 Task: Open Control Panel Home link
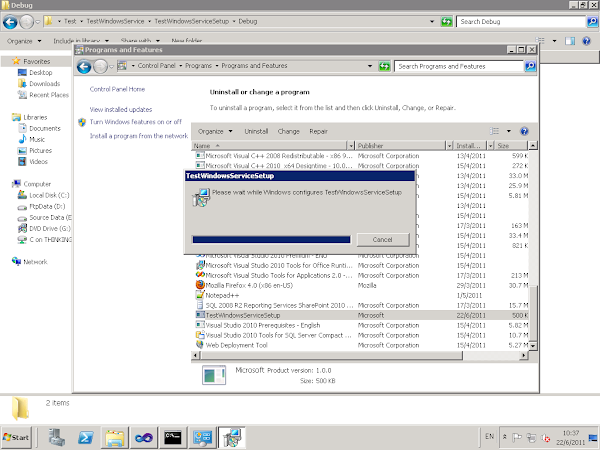click(x=117, y=89)
